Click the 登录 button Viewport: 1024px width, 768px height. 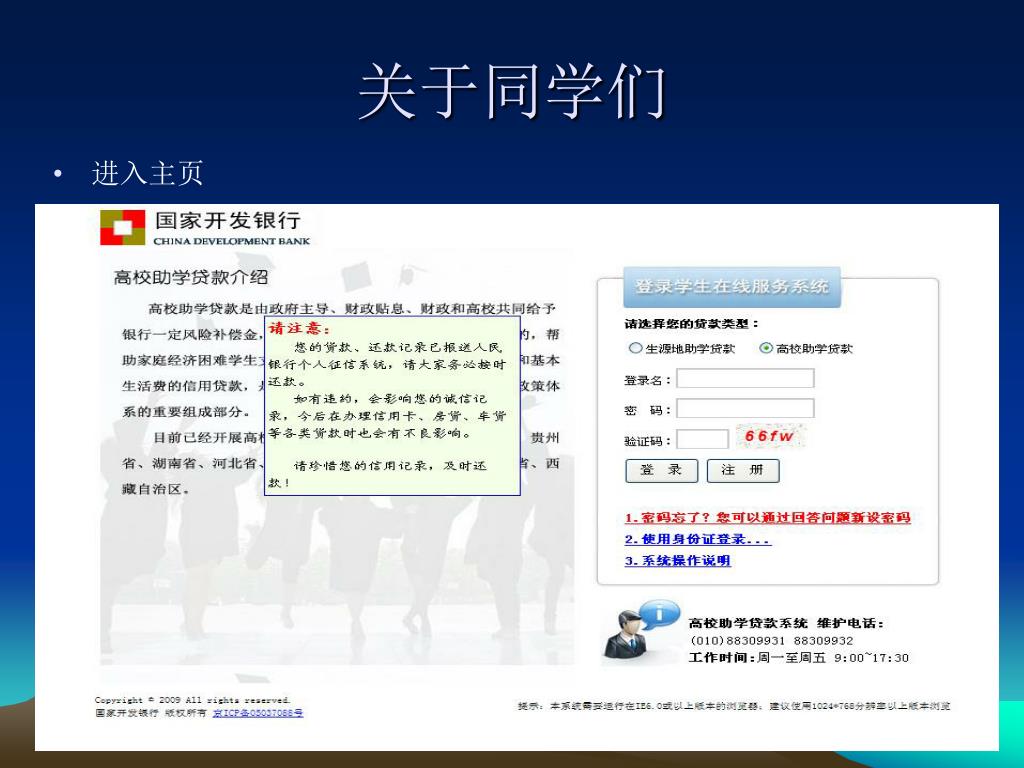pyautogui.click(x=661, y=470)
